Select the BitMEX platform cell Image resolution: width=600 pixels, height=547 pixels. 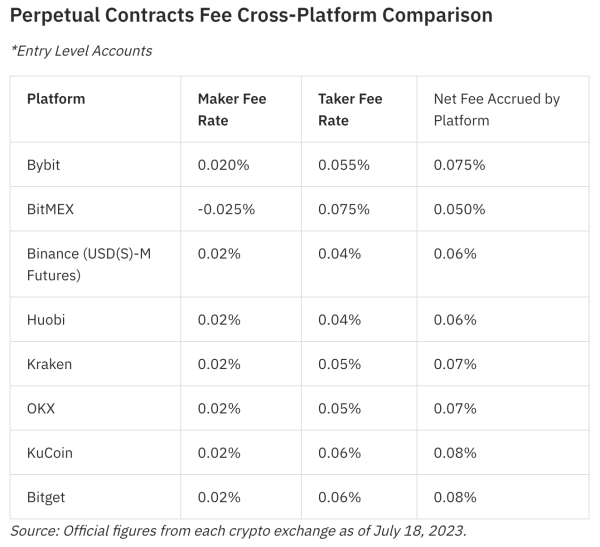tap(51, 209)
